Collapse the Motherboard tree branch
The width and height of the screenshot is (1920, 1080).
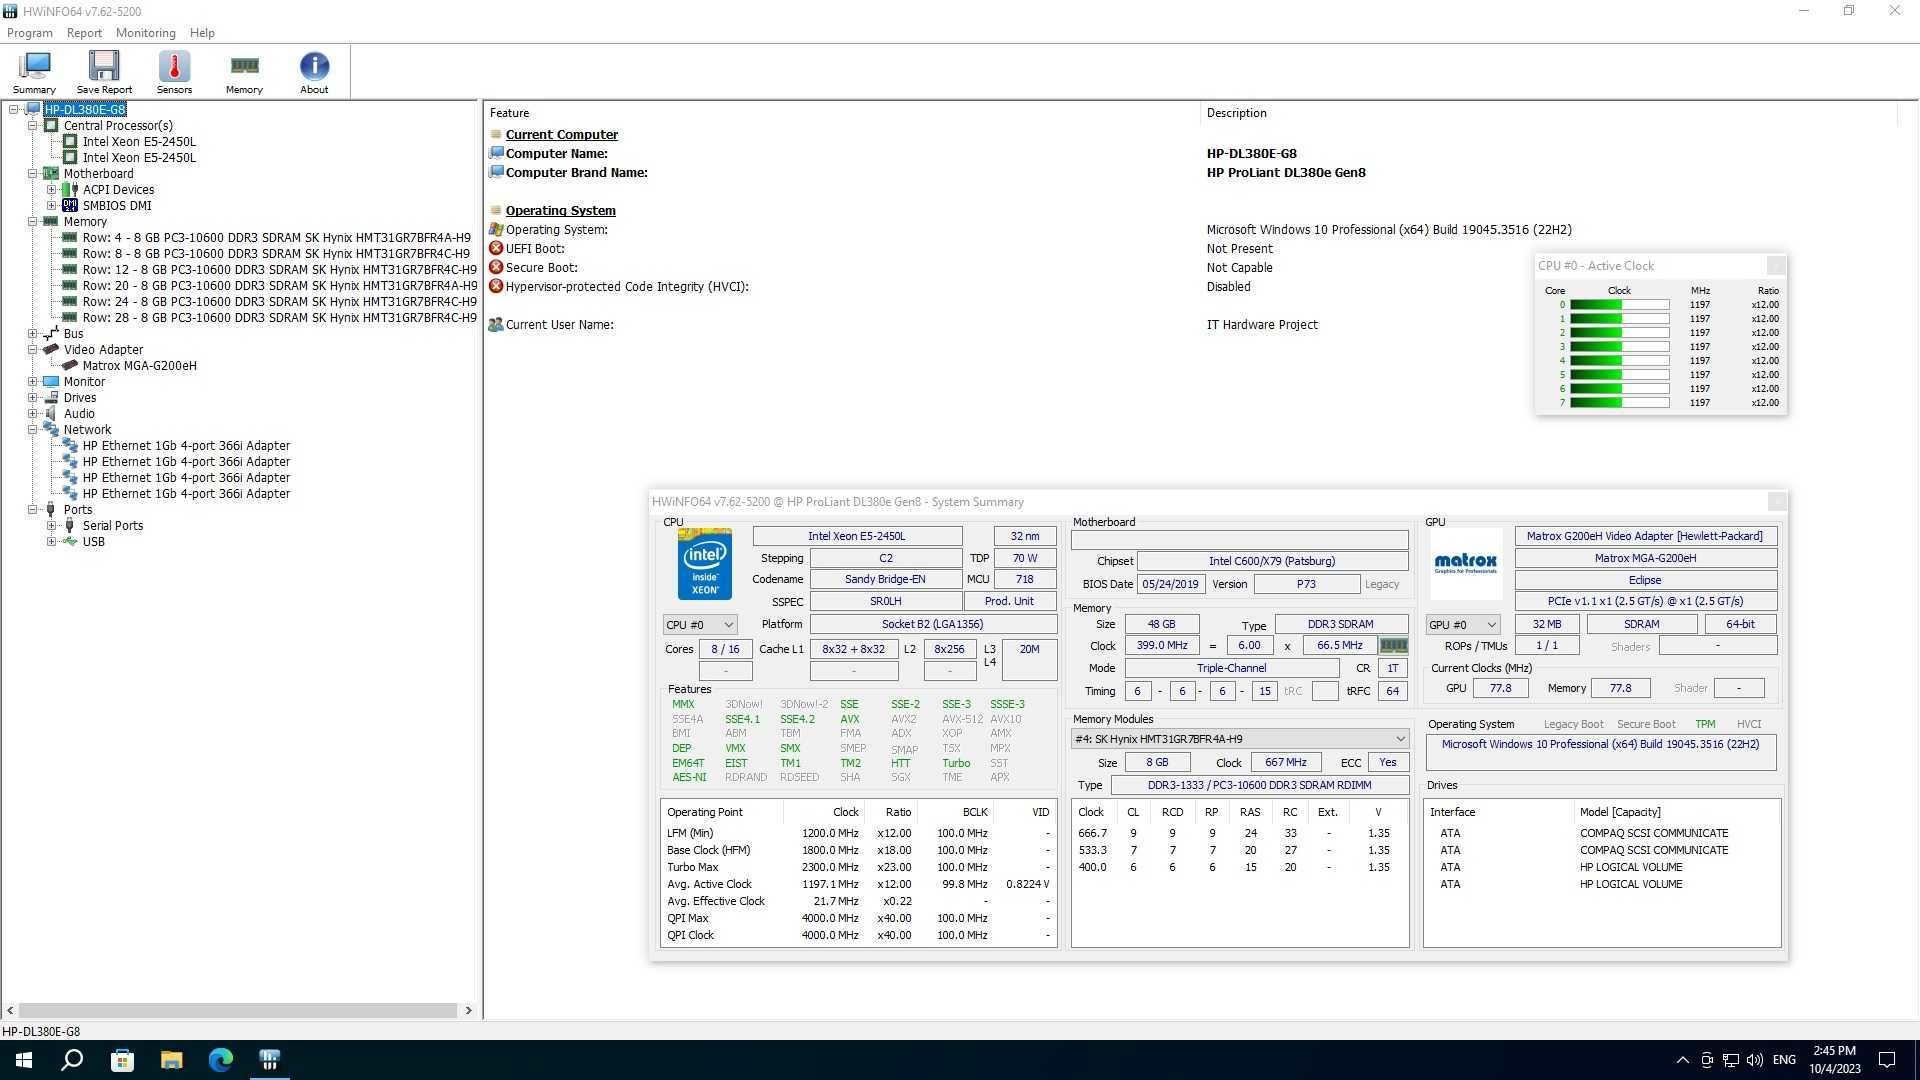33,174
